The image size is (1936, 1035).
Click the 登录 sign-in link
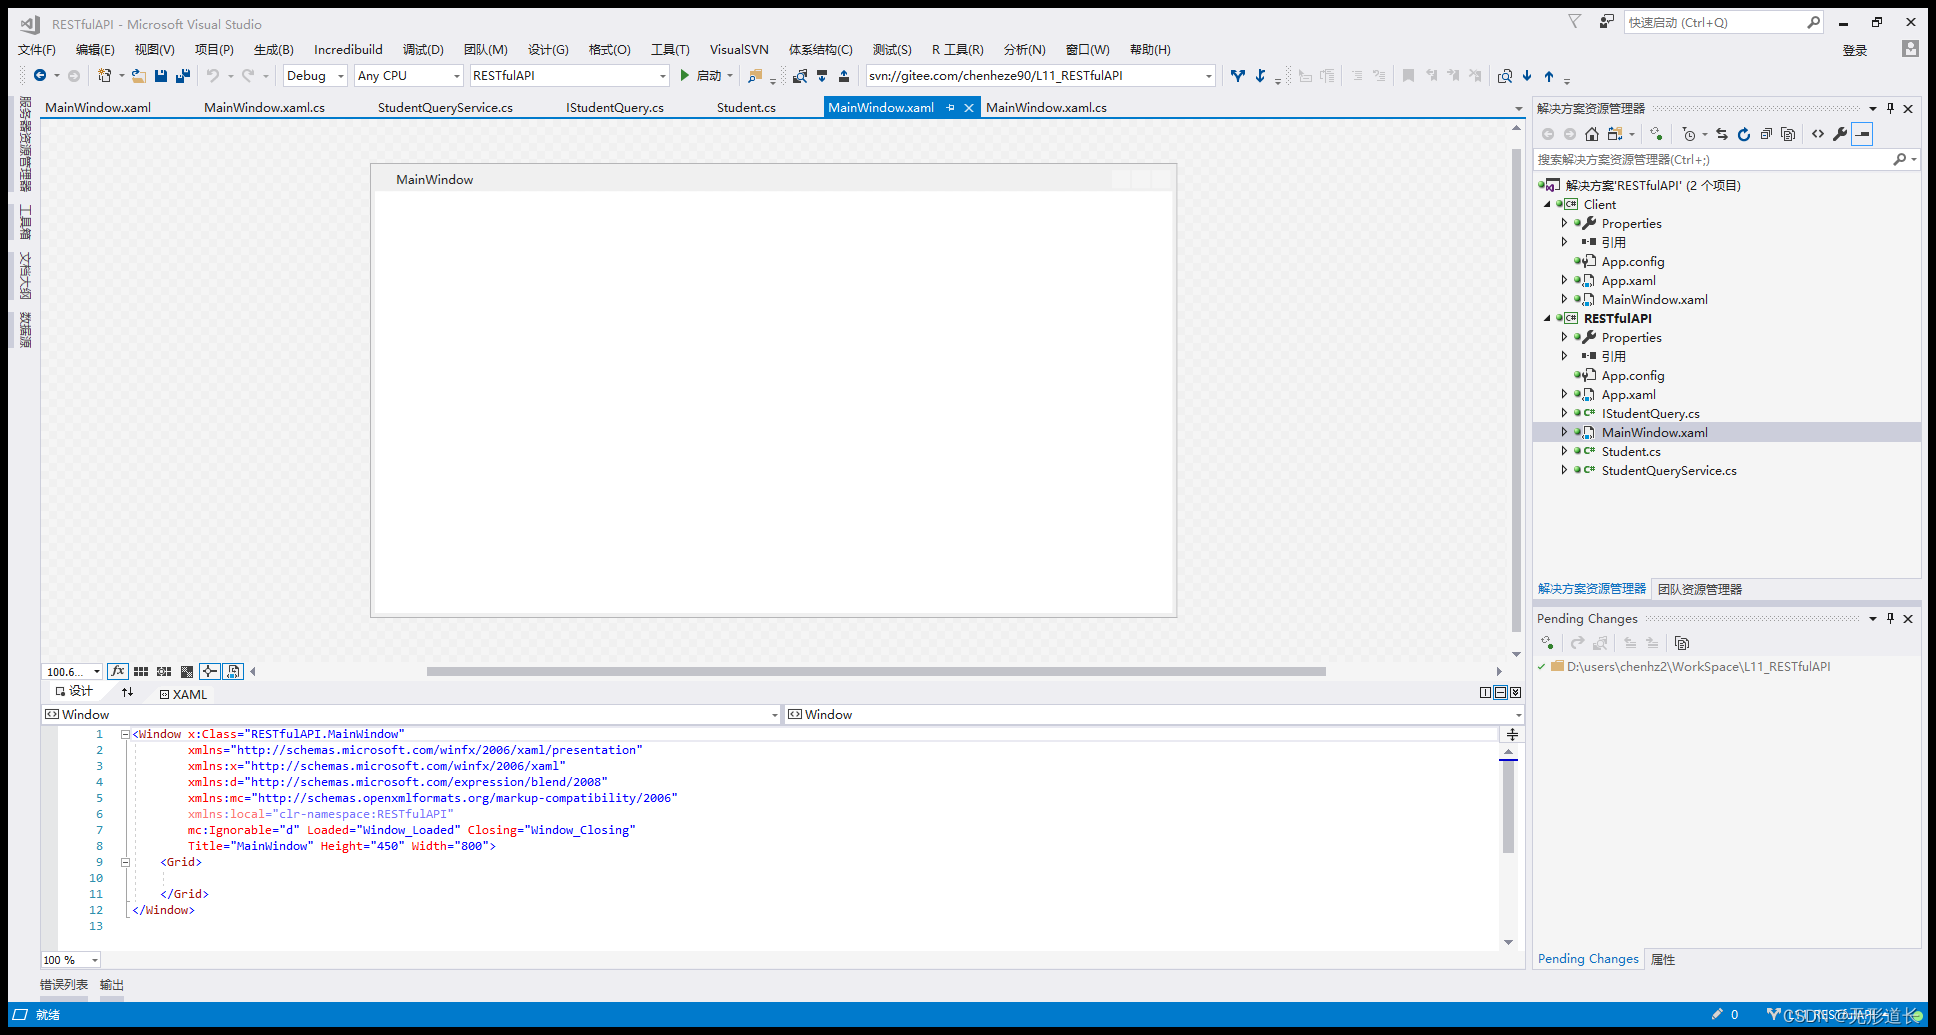pos(1855,50)
